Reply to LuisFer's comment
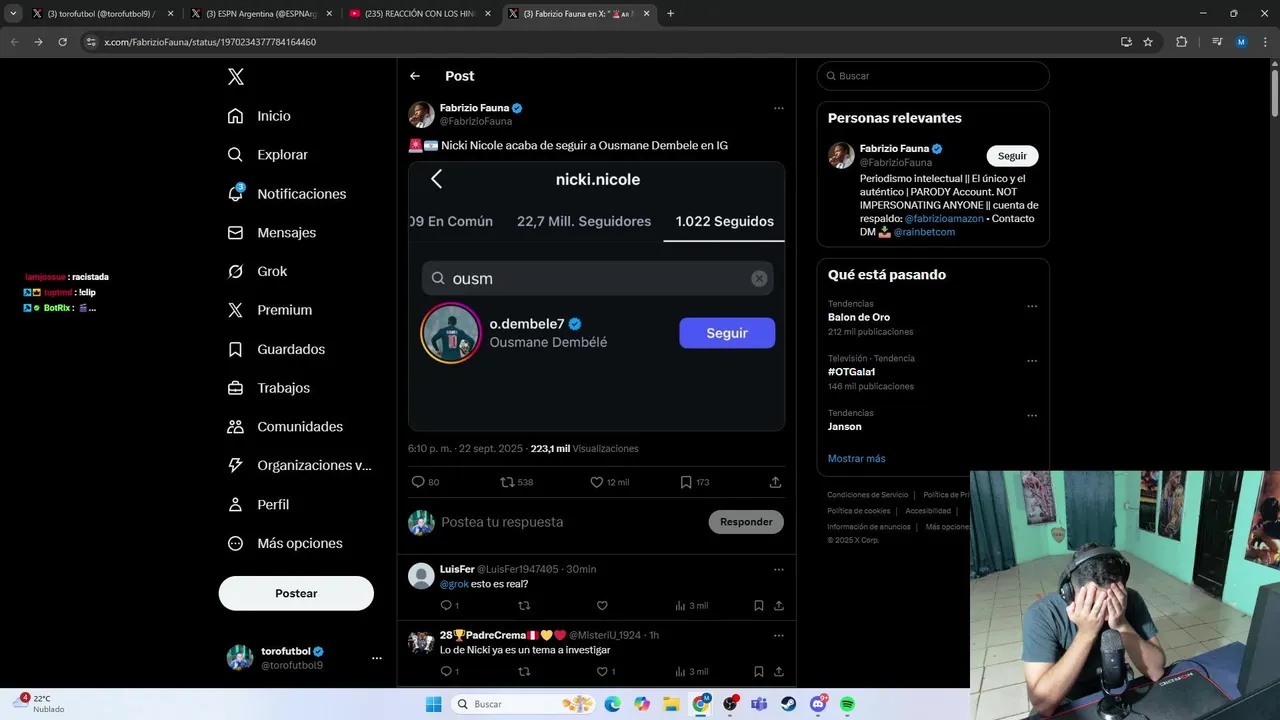 click(446, 605)
